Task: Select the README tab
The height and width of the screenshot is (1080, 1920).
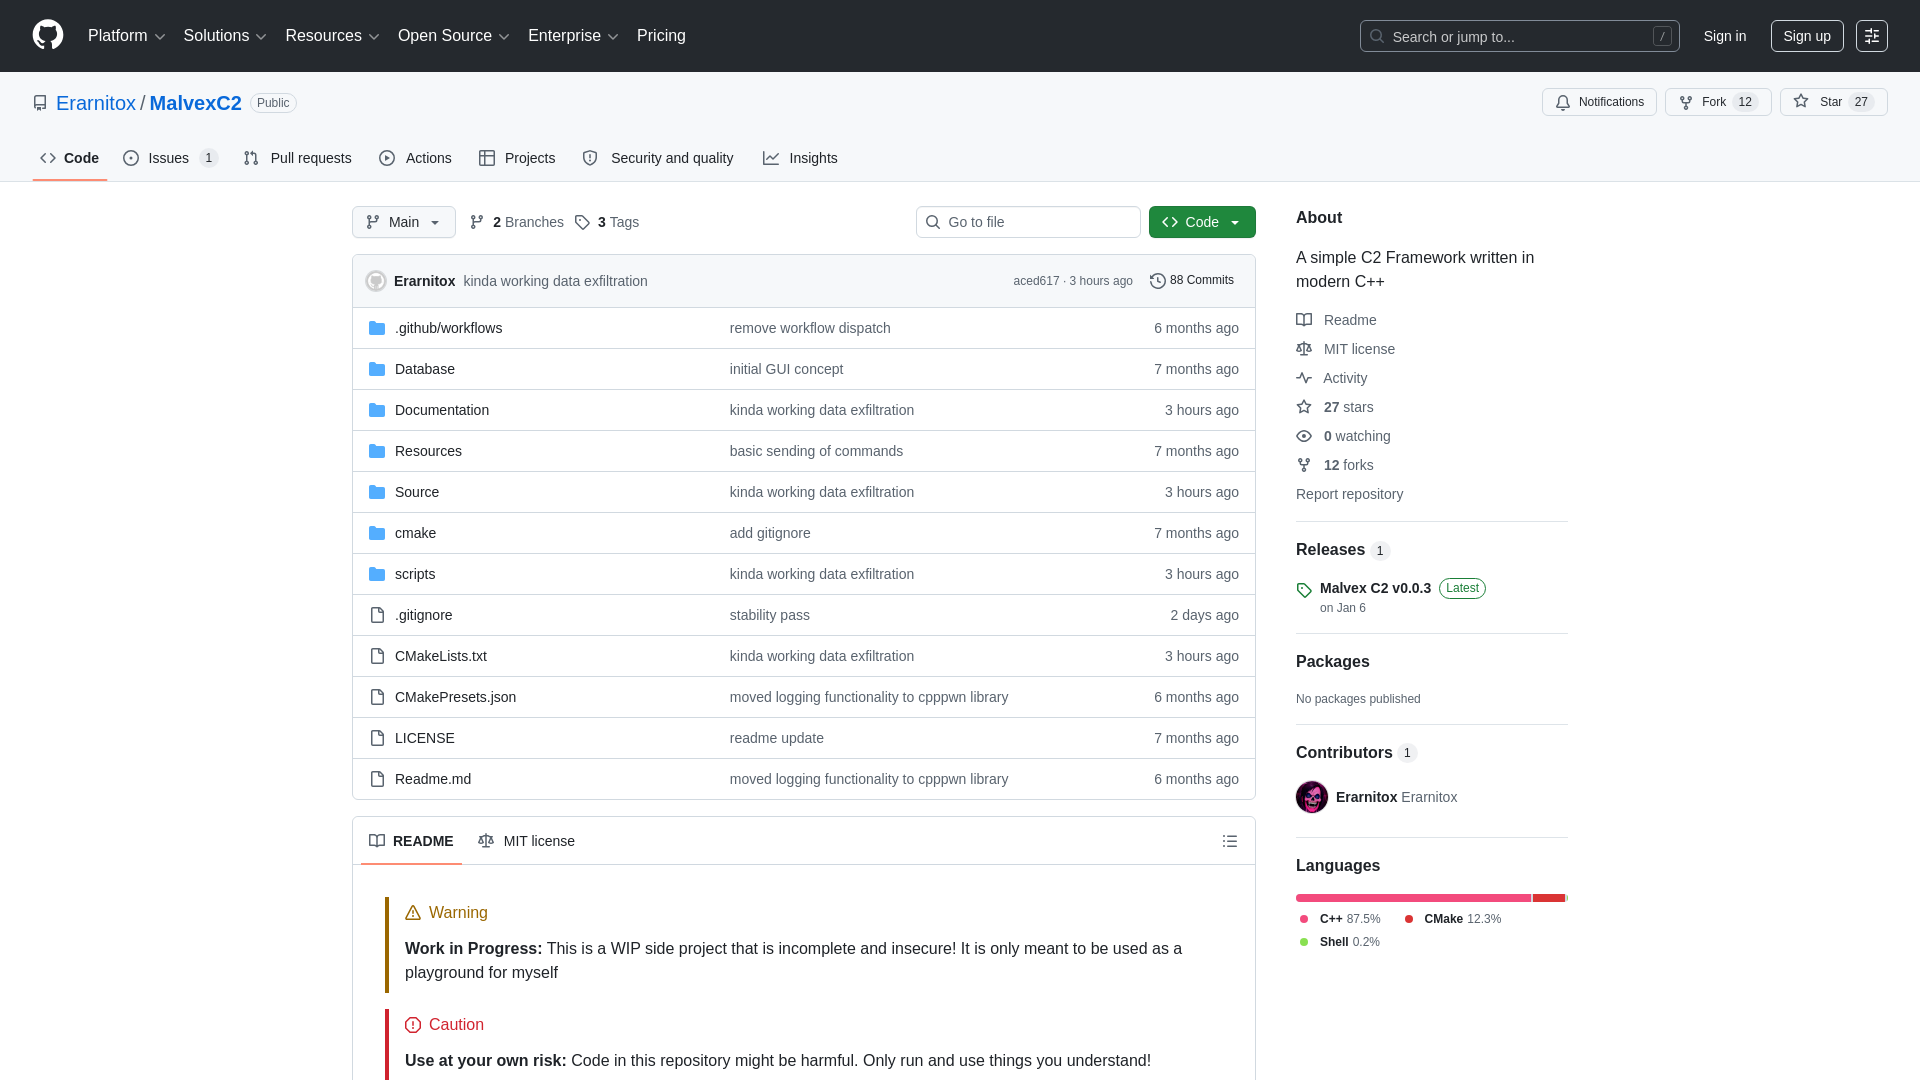Action: click(x=411, y=841)
